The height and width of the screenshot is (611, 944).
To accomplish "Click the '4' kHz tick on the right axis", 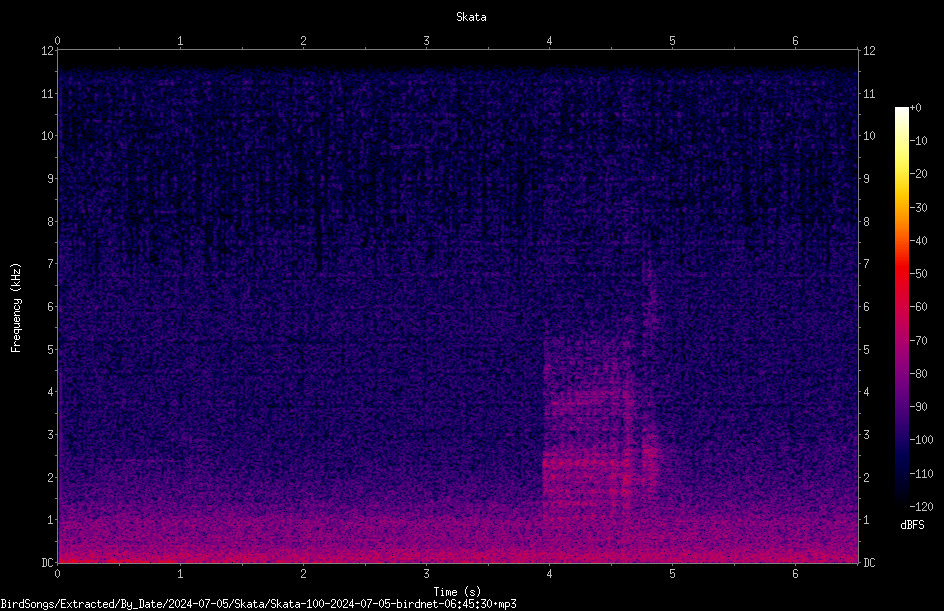I will coord(866,392).
